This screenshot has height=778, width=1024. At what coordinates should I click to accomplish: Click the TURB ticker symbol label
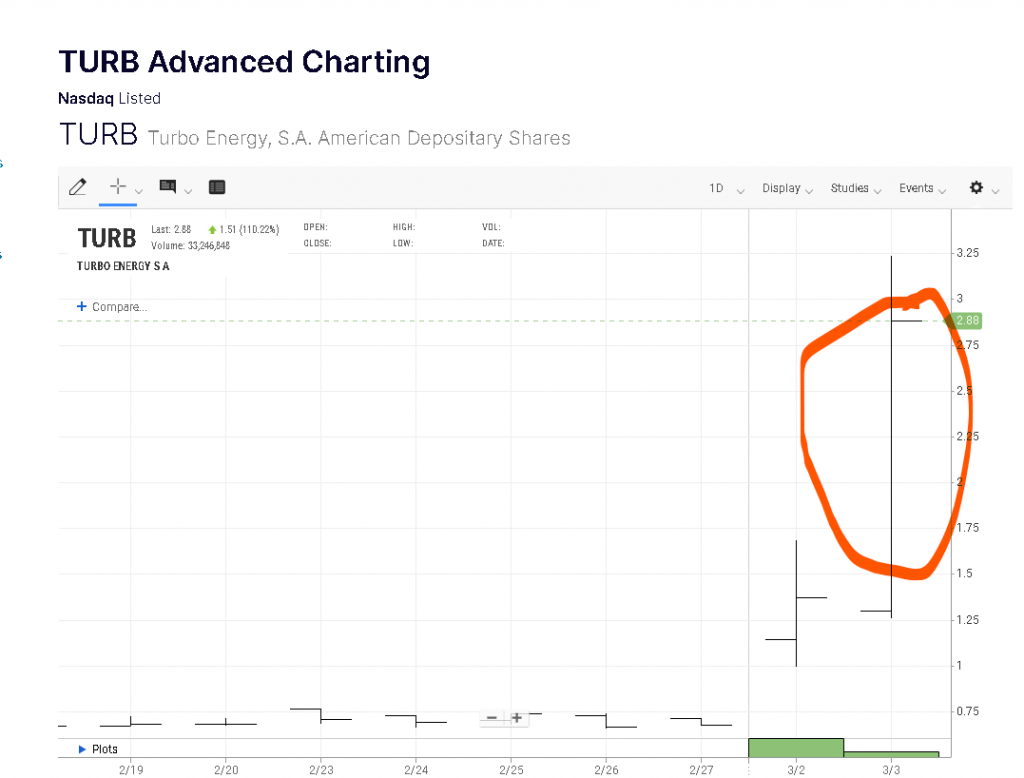tap(106, 238)
